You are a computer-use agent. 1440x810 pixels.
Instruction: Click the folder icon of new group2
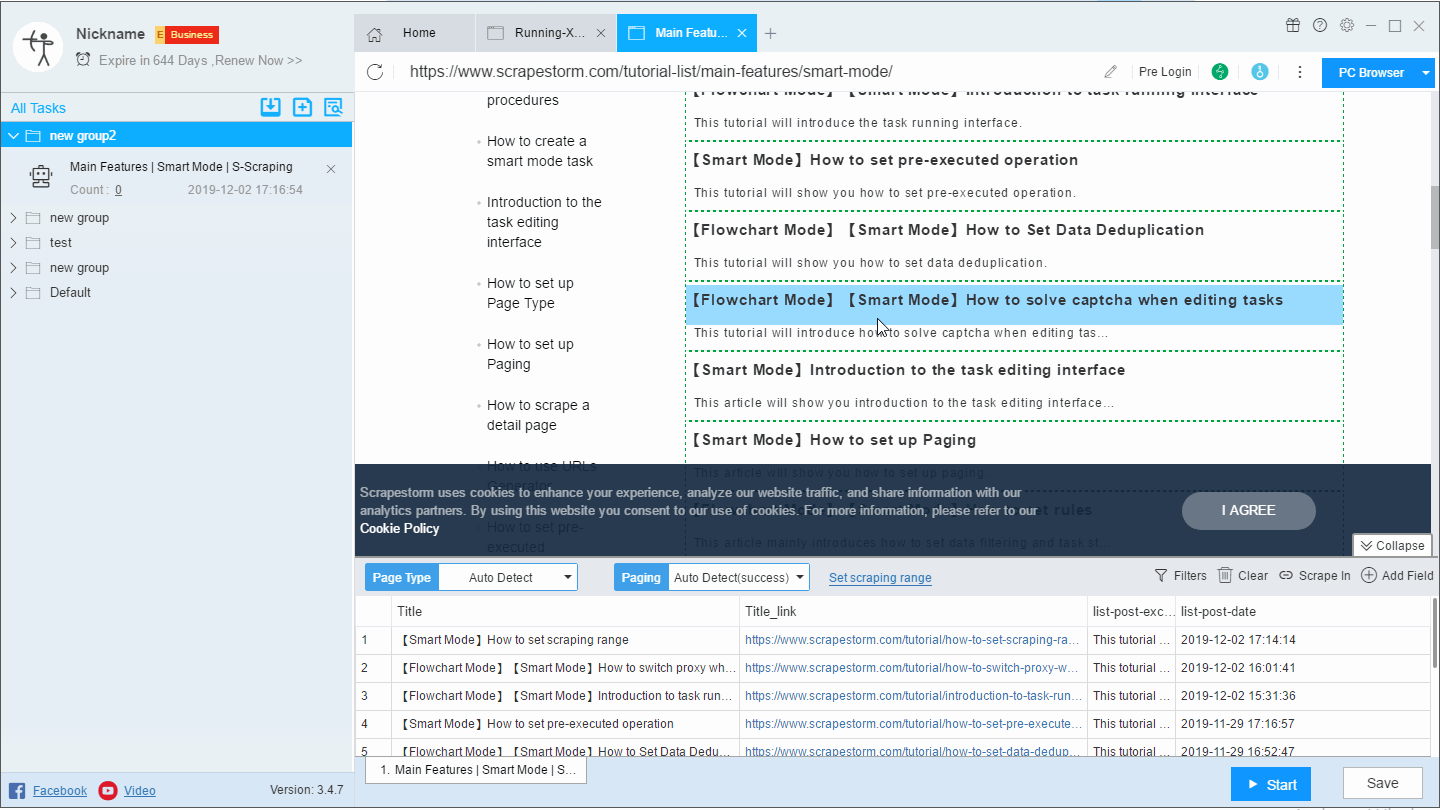point(33,136)
